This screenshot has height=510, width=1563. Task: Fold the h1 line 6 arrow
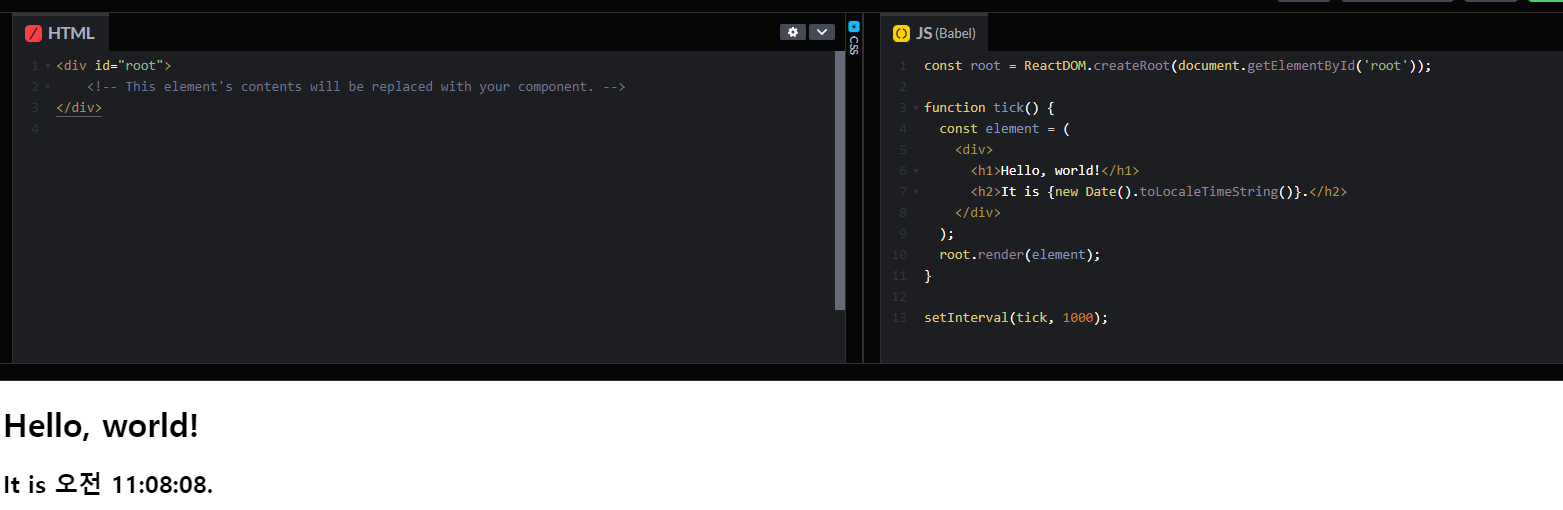tap(915, 171)
